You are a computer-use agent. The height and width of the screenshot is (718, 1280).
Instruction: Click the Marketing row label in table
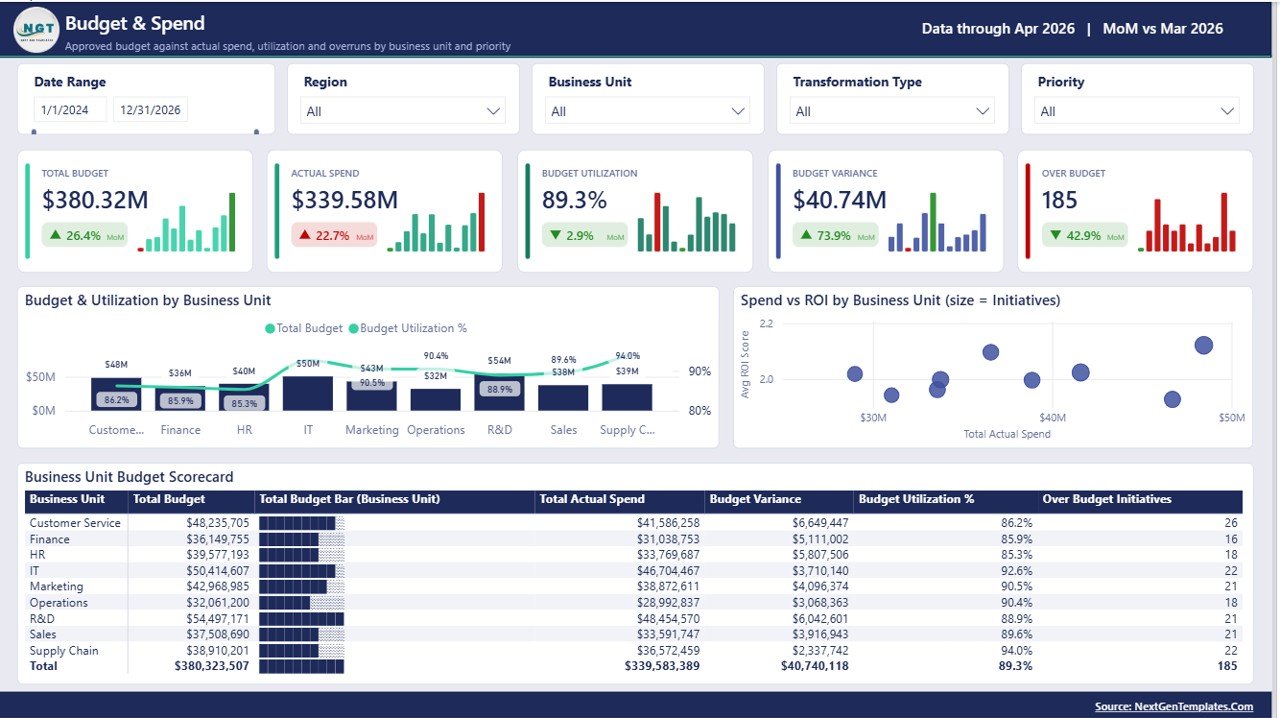pyautogui.click(x=56, y=586)
